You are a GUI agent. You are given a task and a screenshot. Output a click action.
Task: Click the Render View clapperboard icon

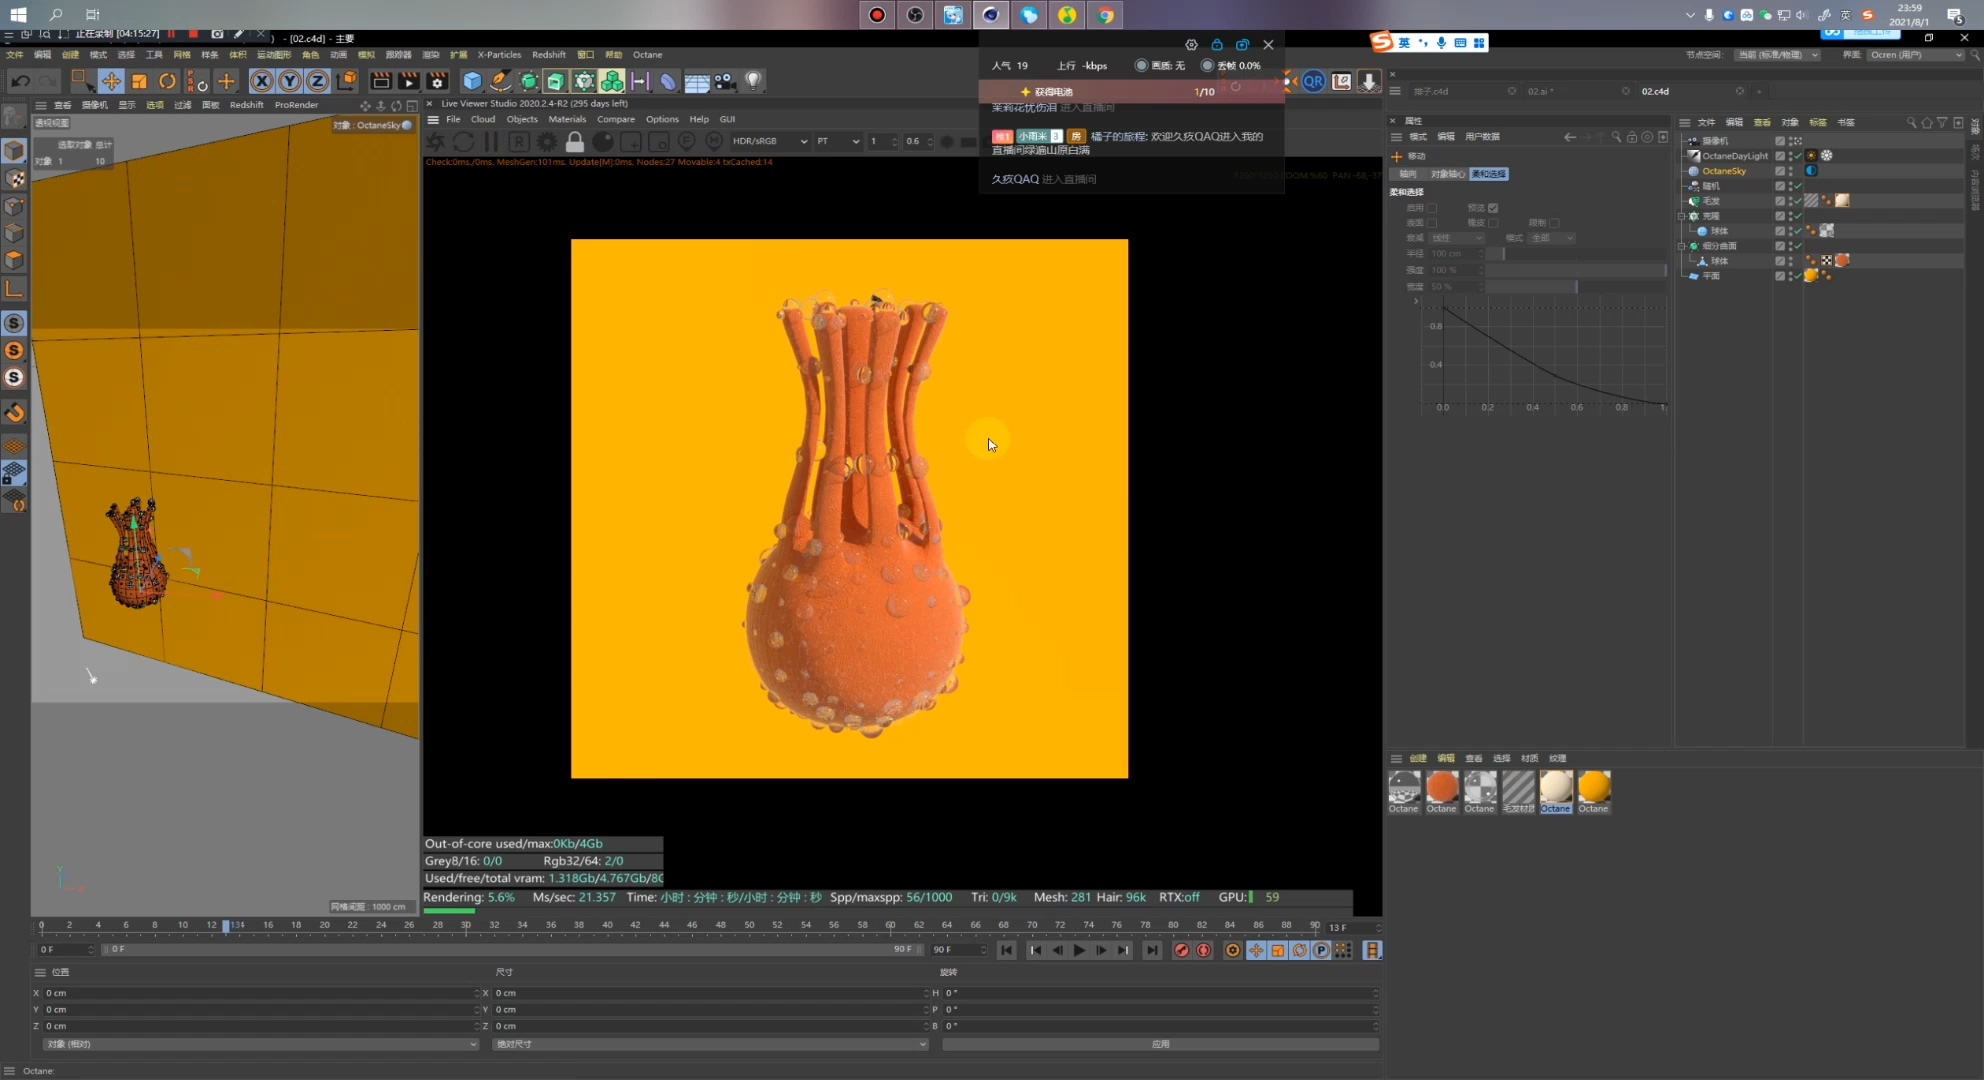381,81
